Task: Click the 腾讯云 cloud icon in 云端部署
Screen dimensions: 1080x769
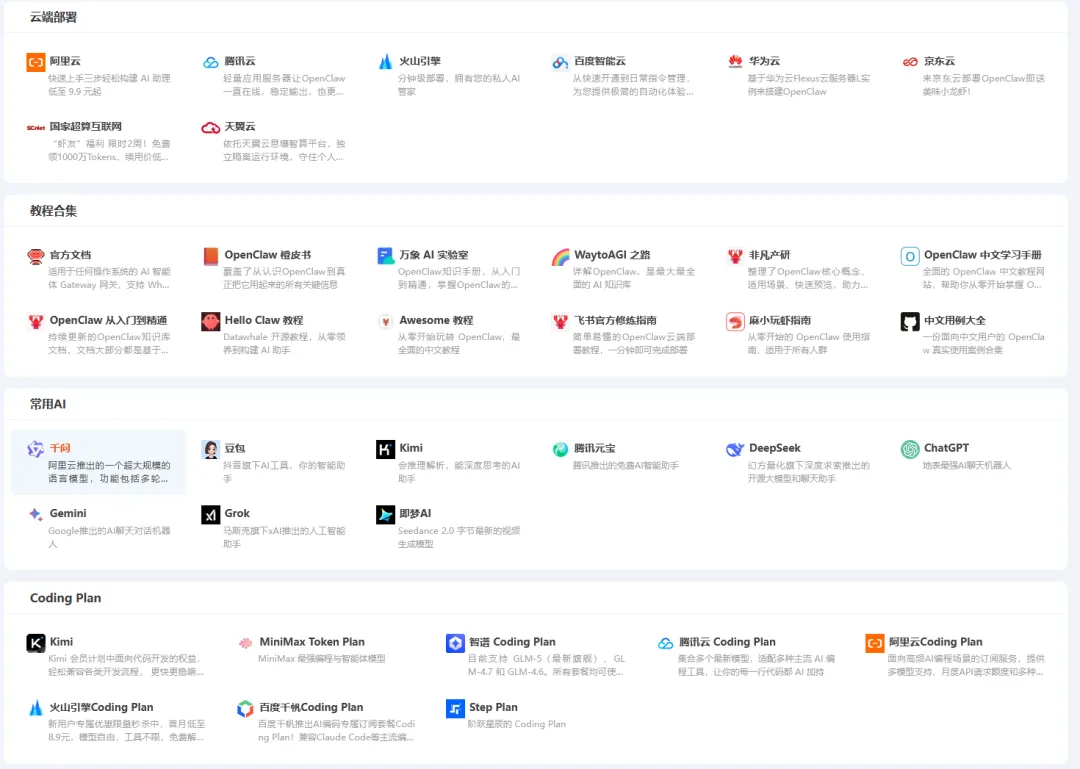Action: 211,62
